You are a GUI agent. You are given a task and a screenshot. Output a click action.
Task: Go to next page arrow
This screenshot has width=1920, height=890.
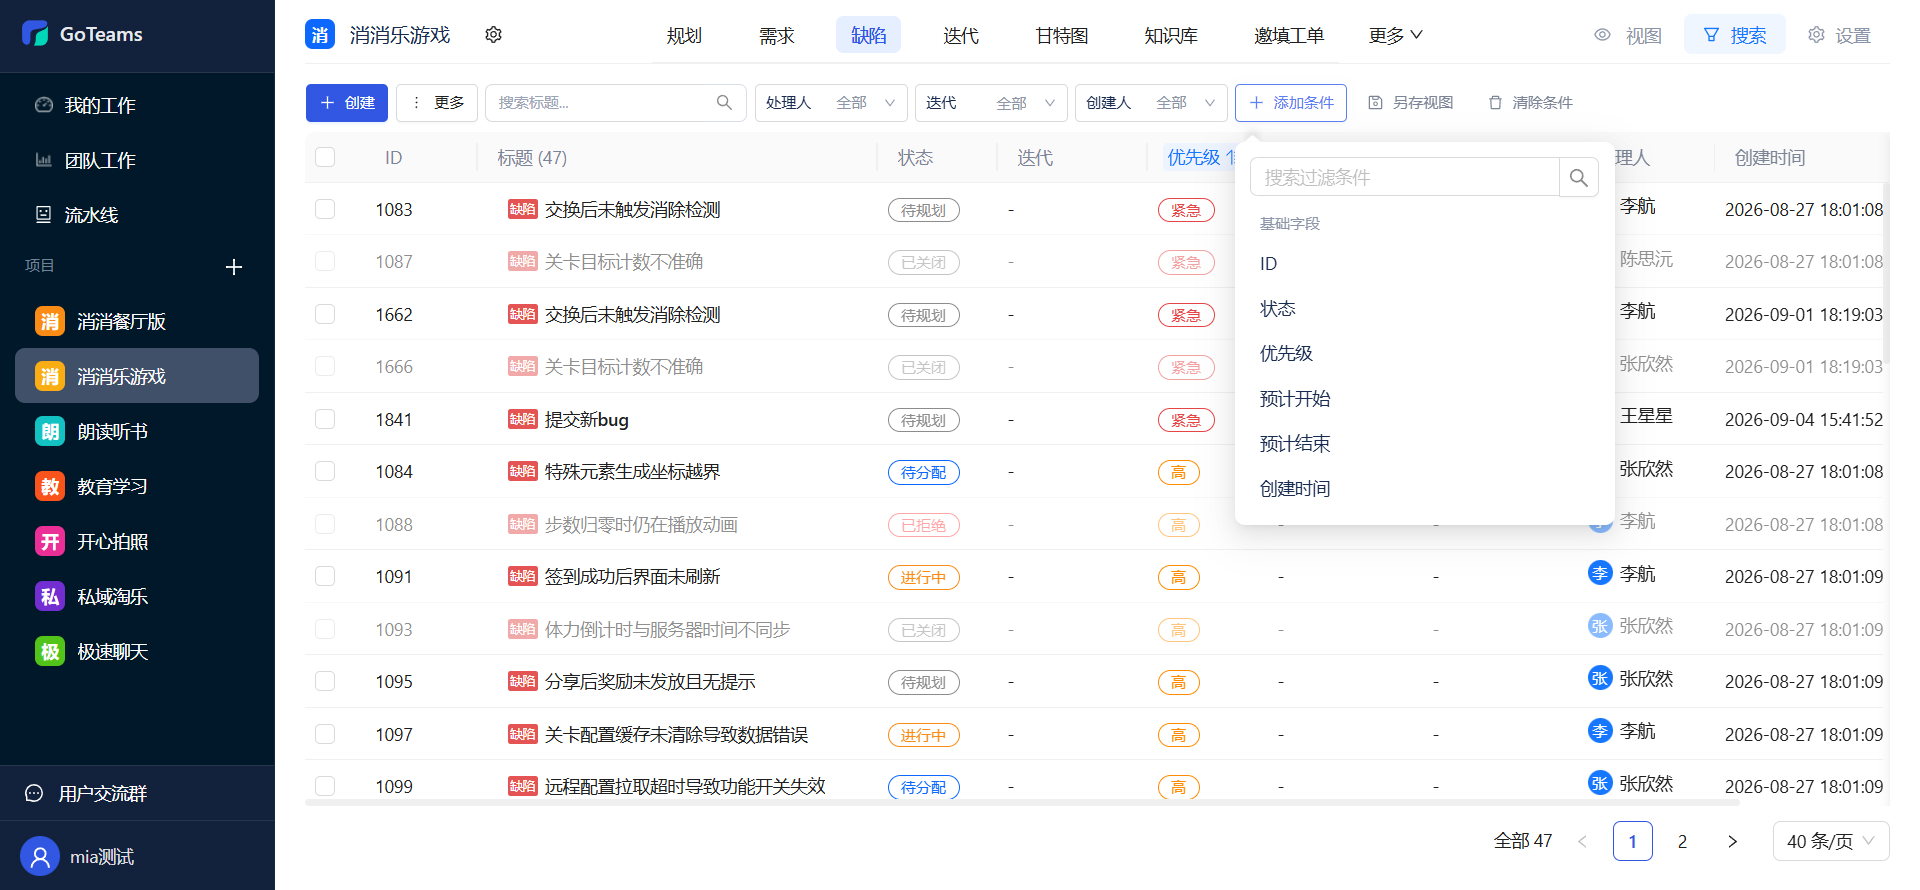pos(1732,841)
